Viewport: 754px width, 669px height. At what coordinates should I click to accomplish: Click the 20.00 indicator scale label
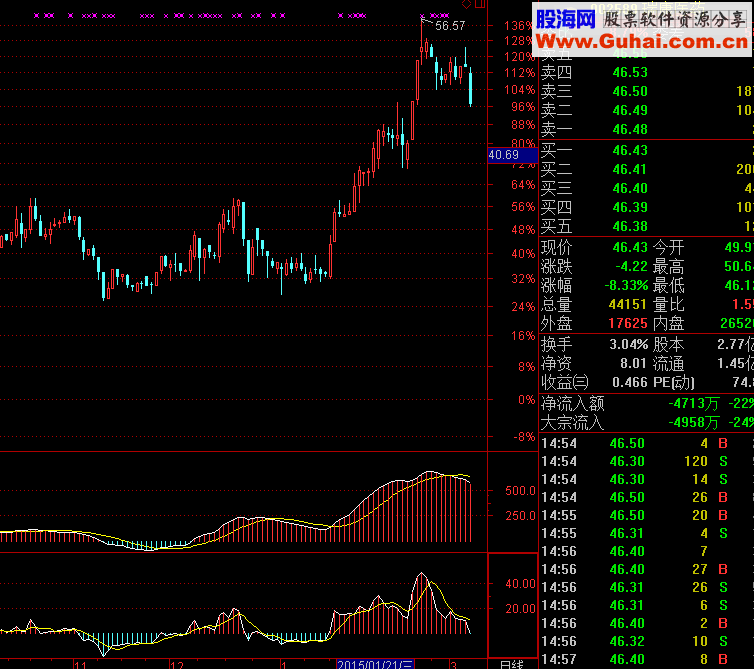(x=520, y=609)
